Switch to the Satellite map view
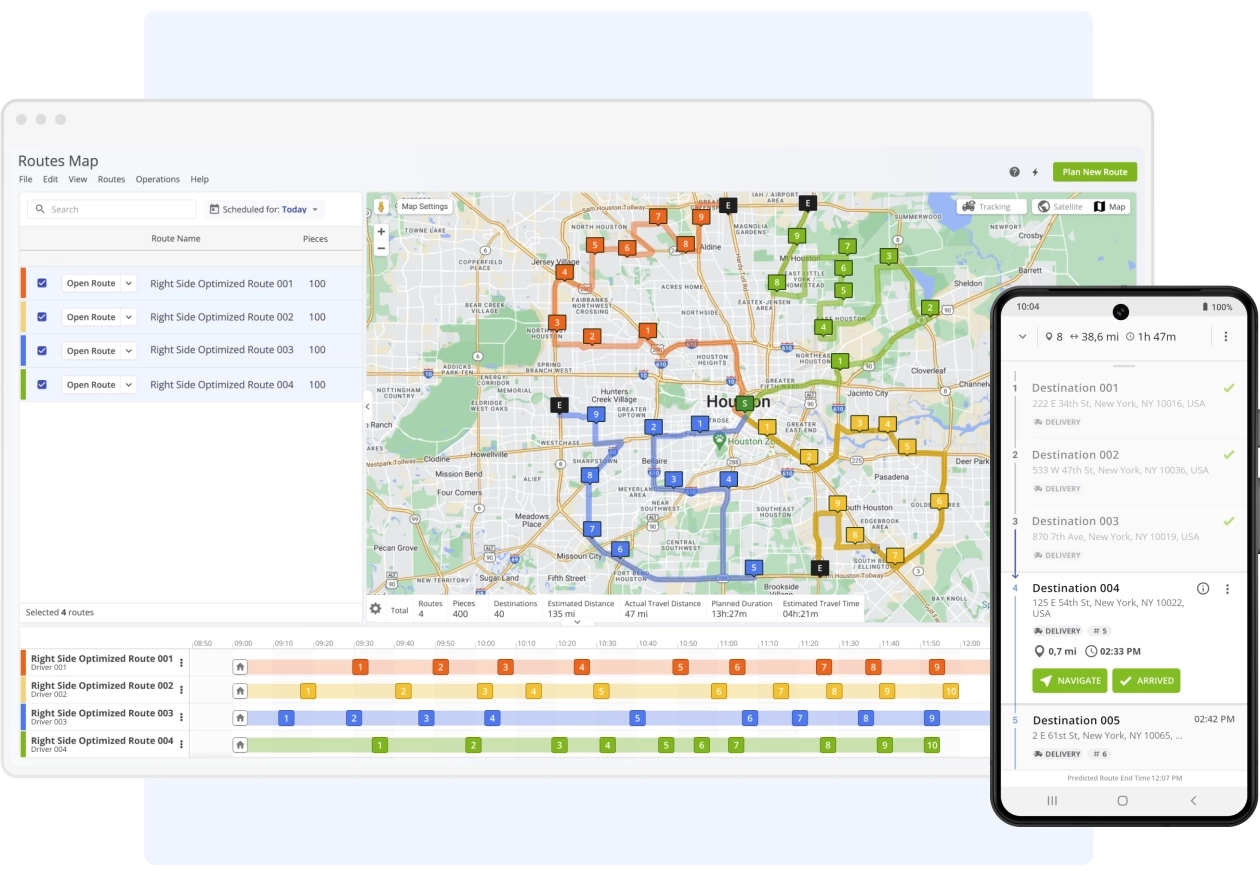Viewport: 1260px width, 871px height. [x=1059, y=207]
